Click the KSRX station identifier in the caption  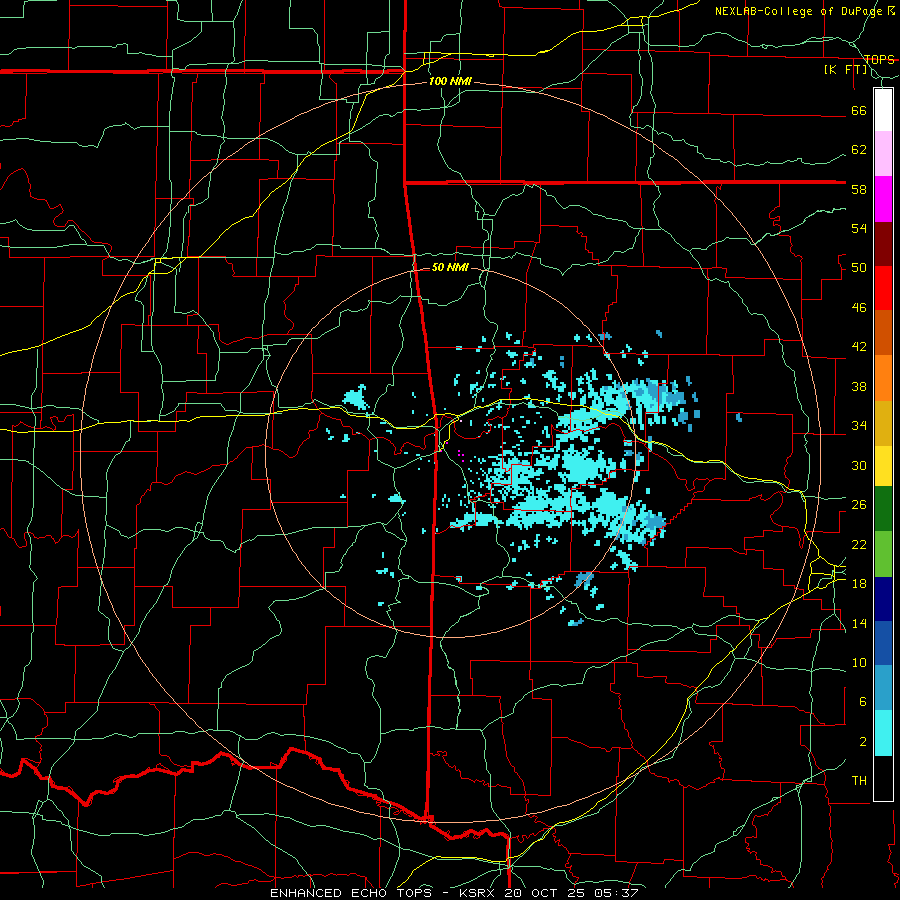click(x=479, y=893)
